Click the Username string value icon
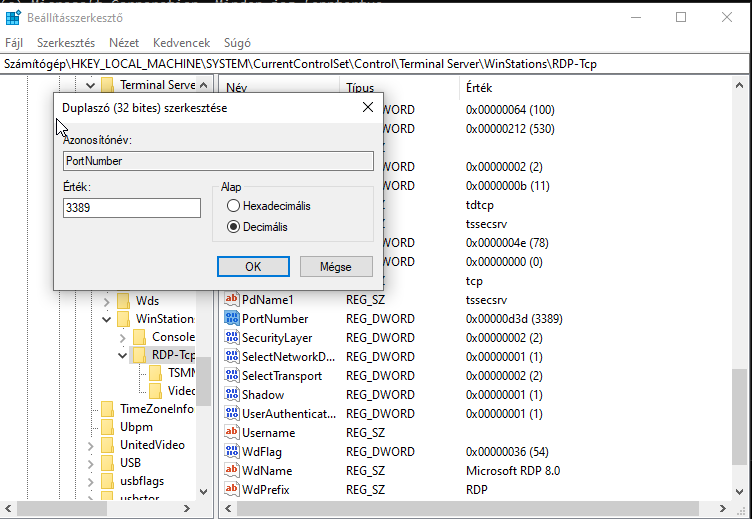The height and width of the screenshot is (519, 752). pyautogui.click(x=232, y=433)
